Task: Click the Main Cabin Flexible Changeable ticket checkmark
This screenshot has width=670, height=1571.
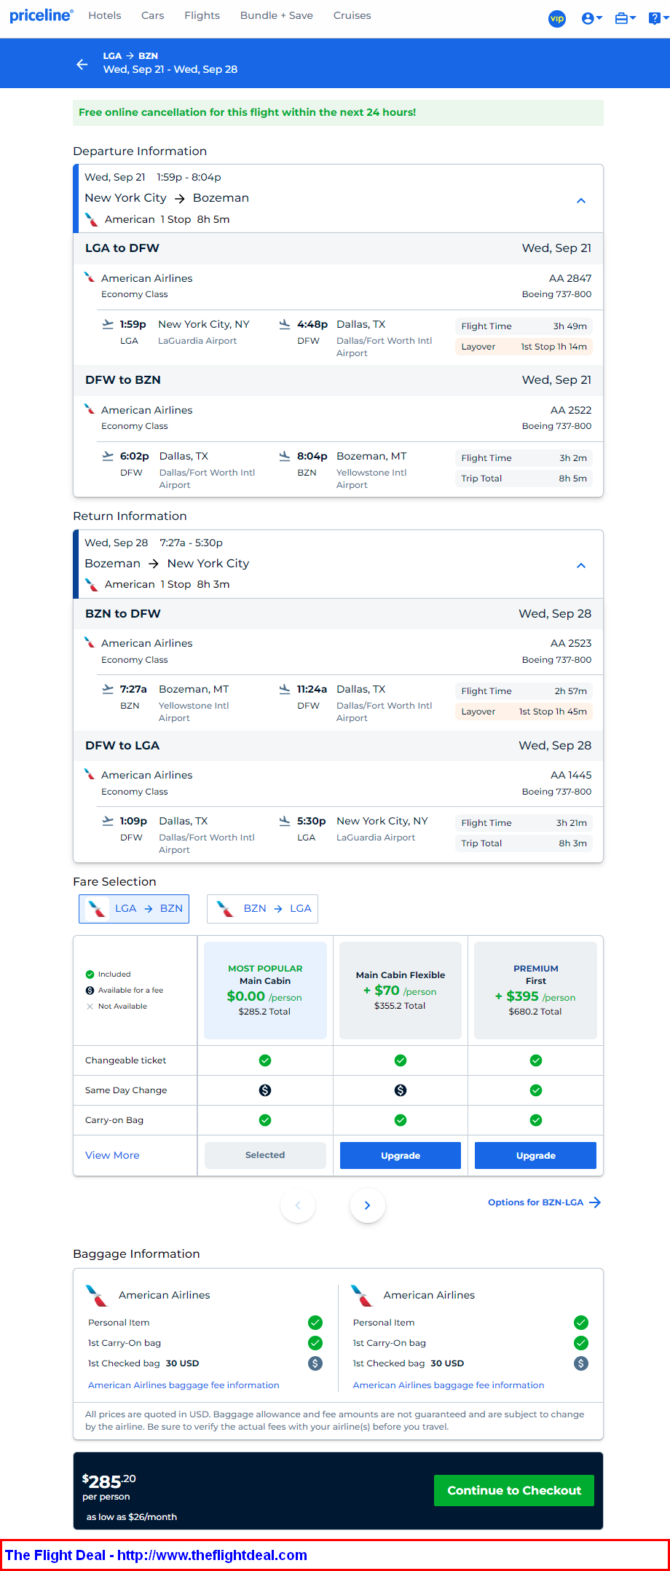Action: (x=400, y=1060)
